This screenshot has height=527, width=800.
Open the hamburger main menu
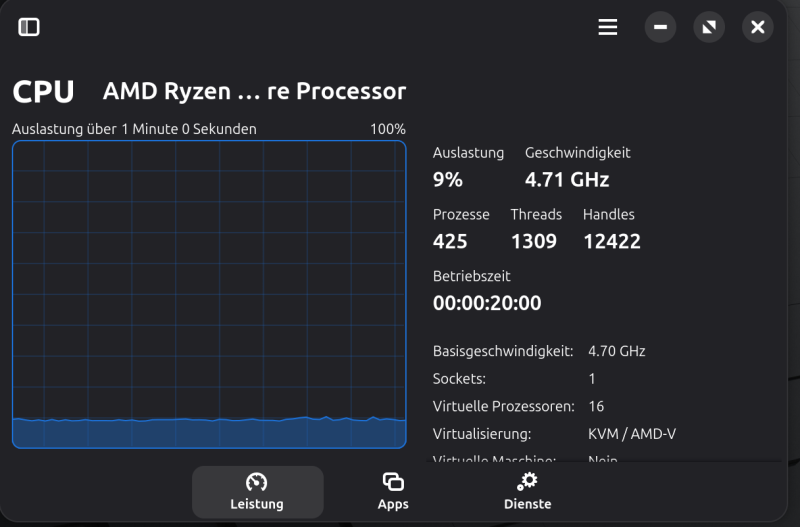(x=608, y=27)
